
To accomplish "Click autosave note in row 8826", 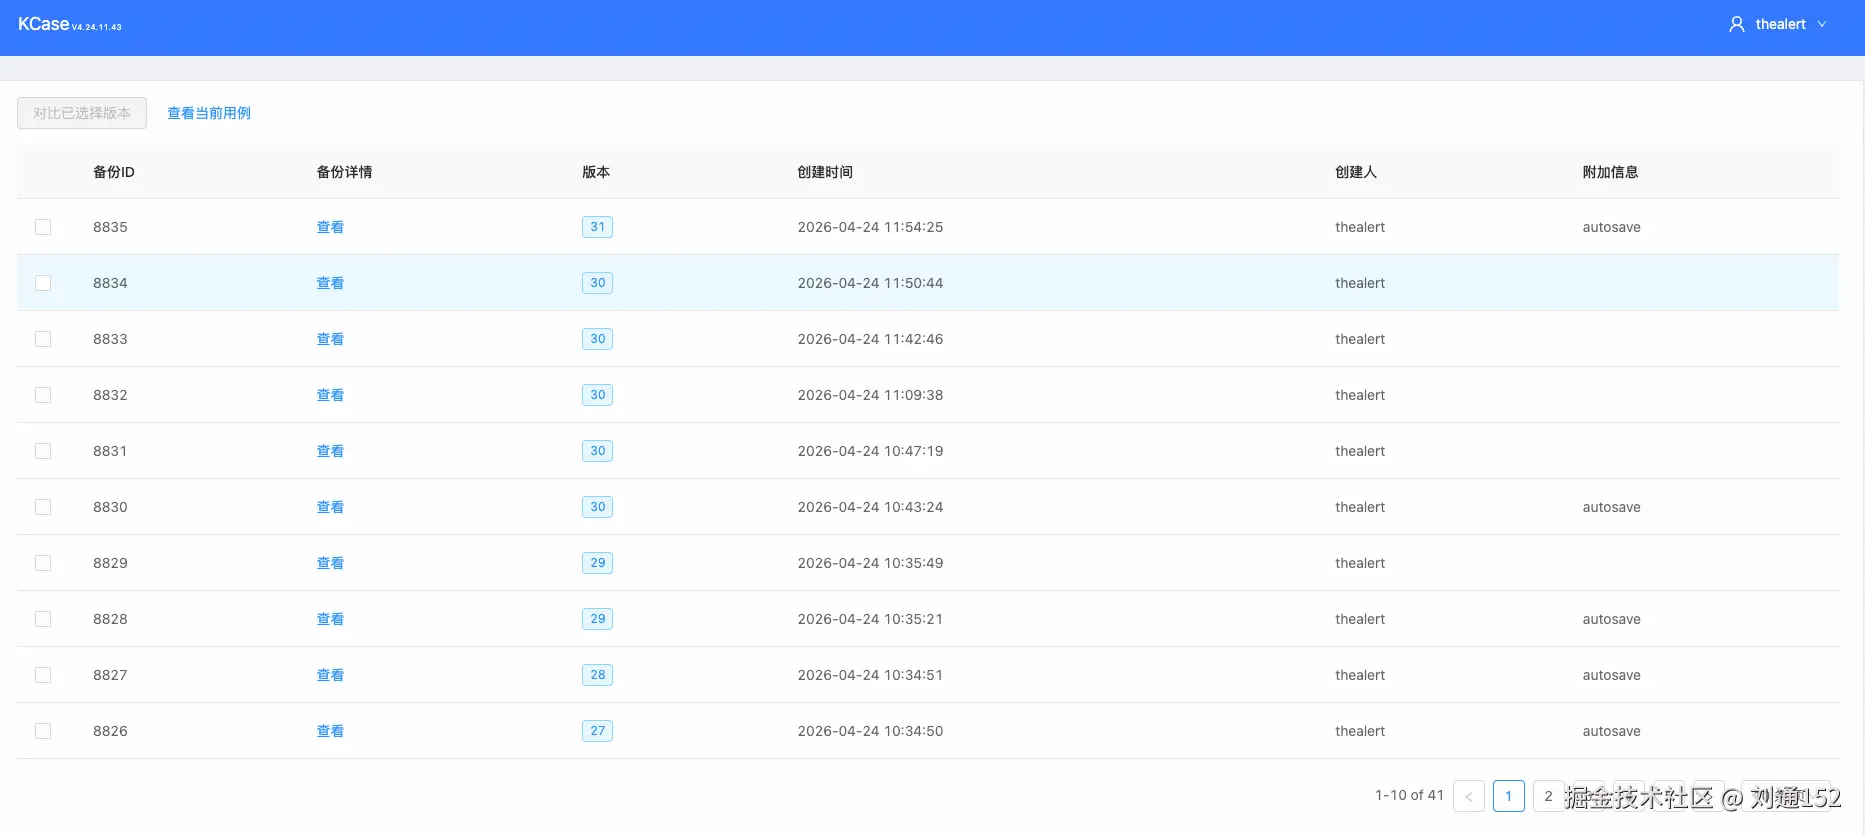I will coord(1611,731).
